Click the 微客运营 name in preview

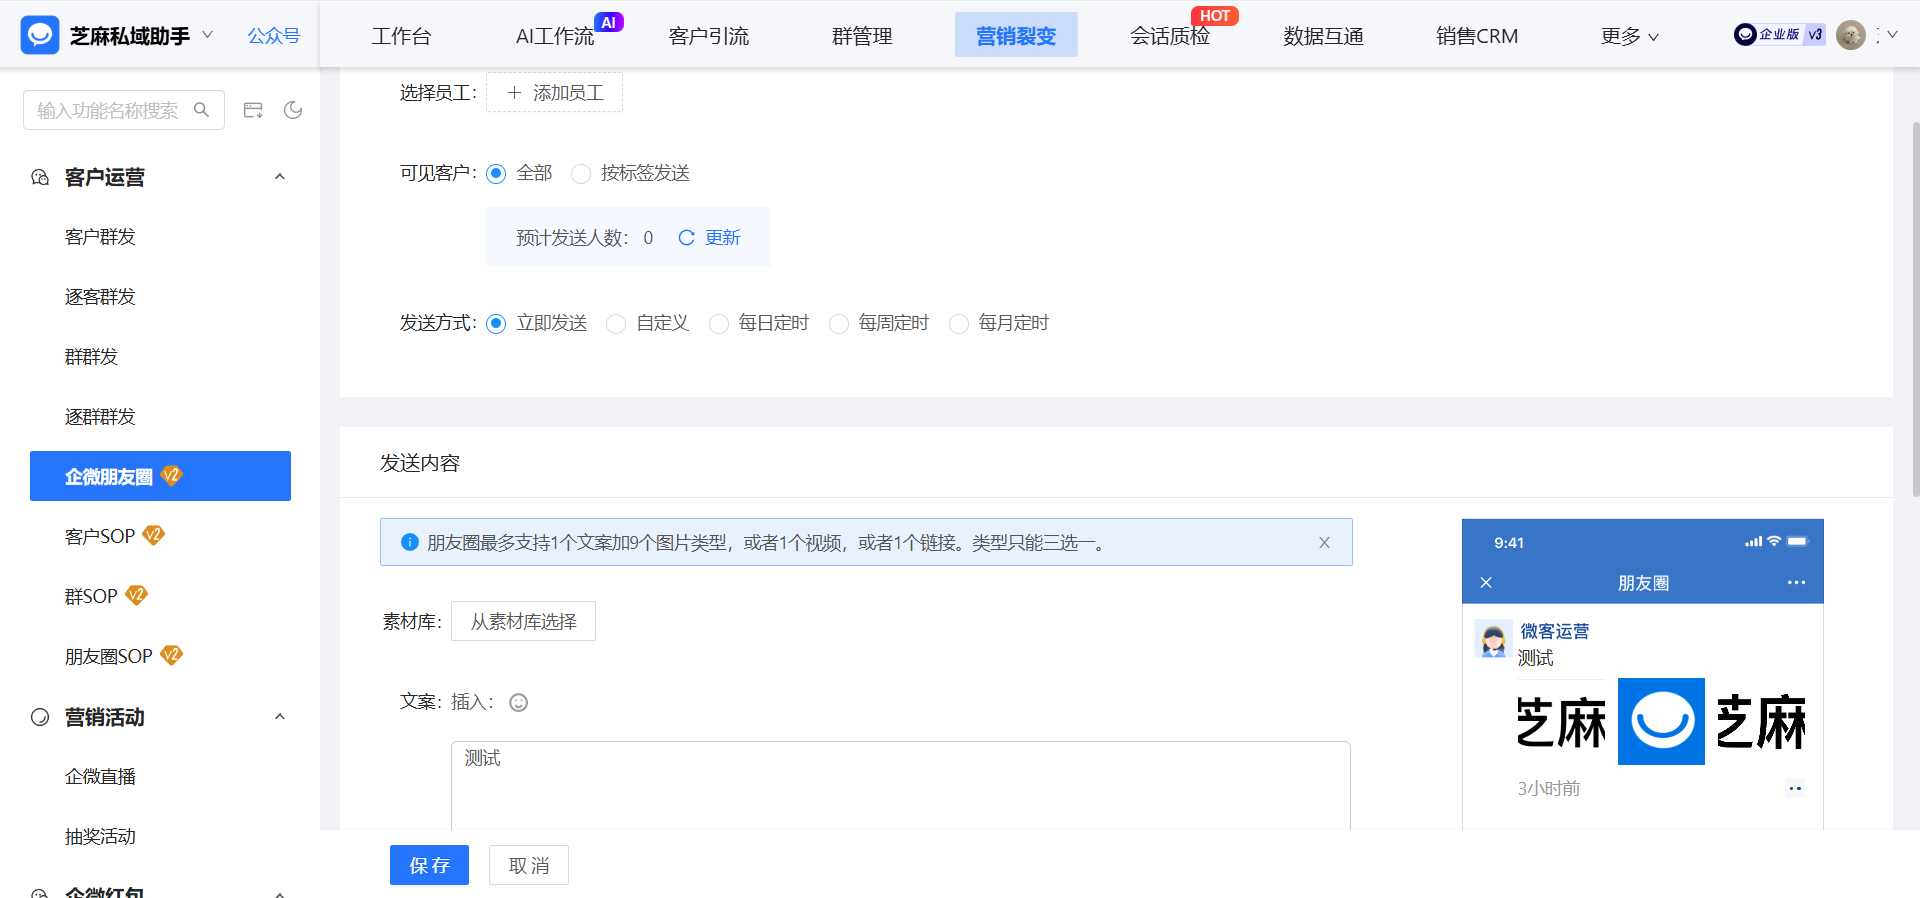1555,631
